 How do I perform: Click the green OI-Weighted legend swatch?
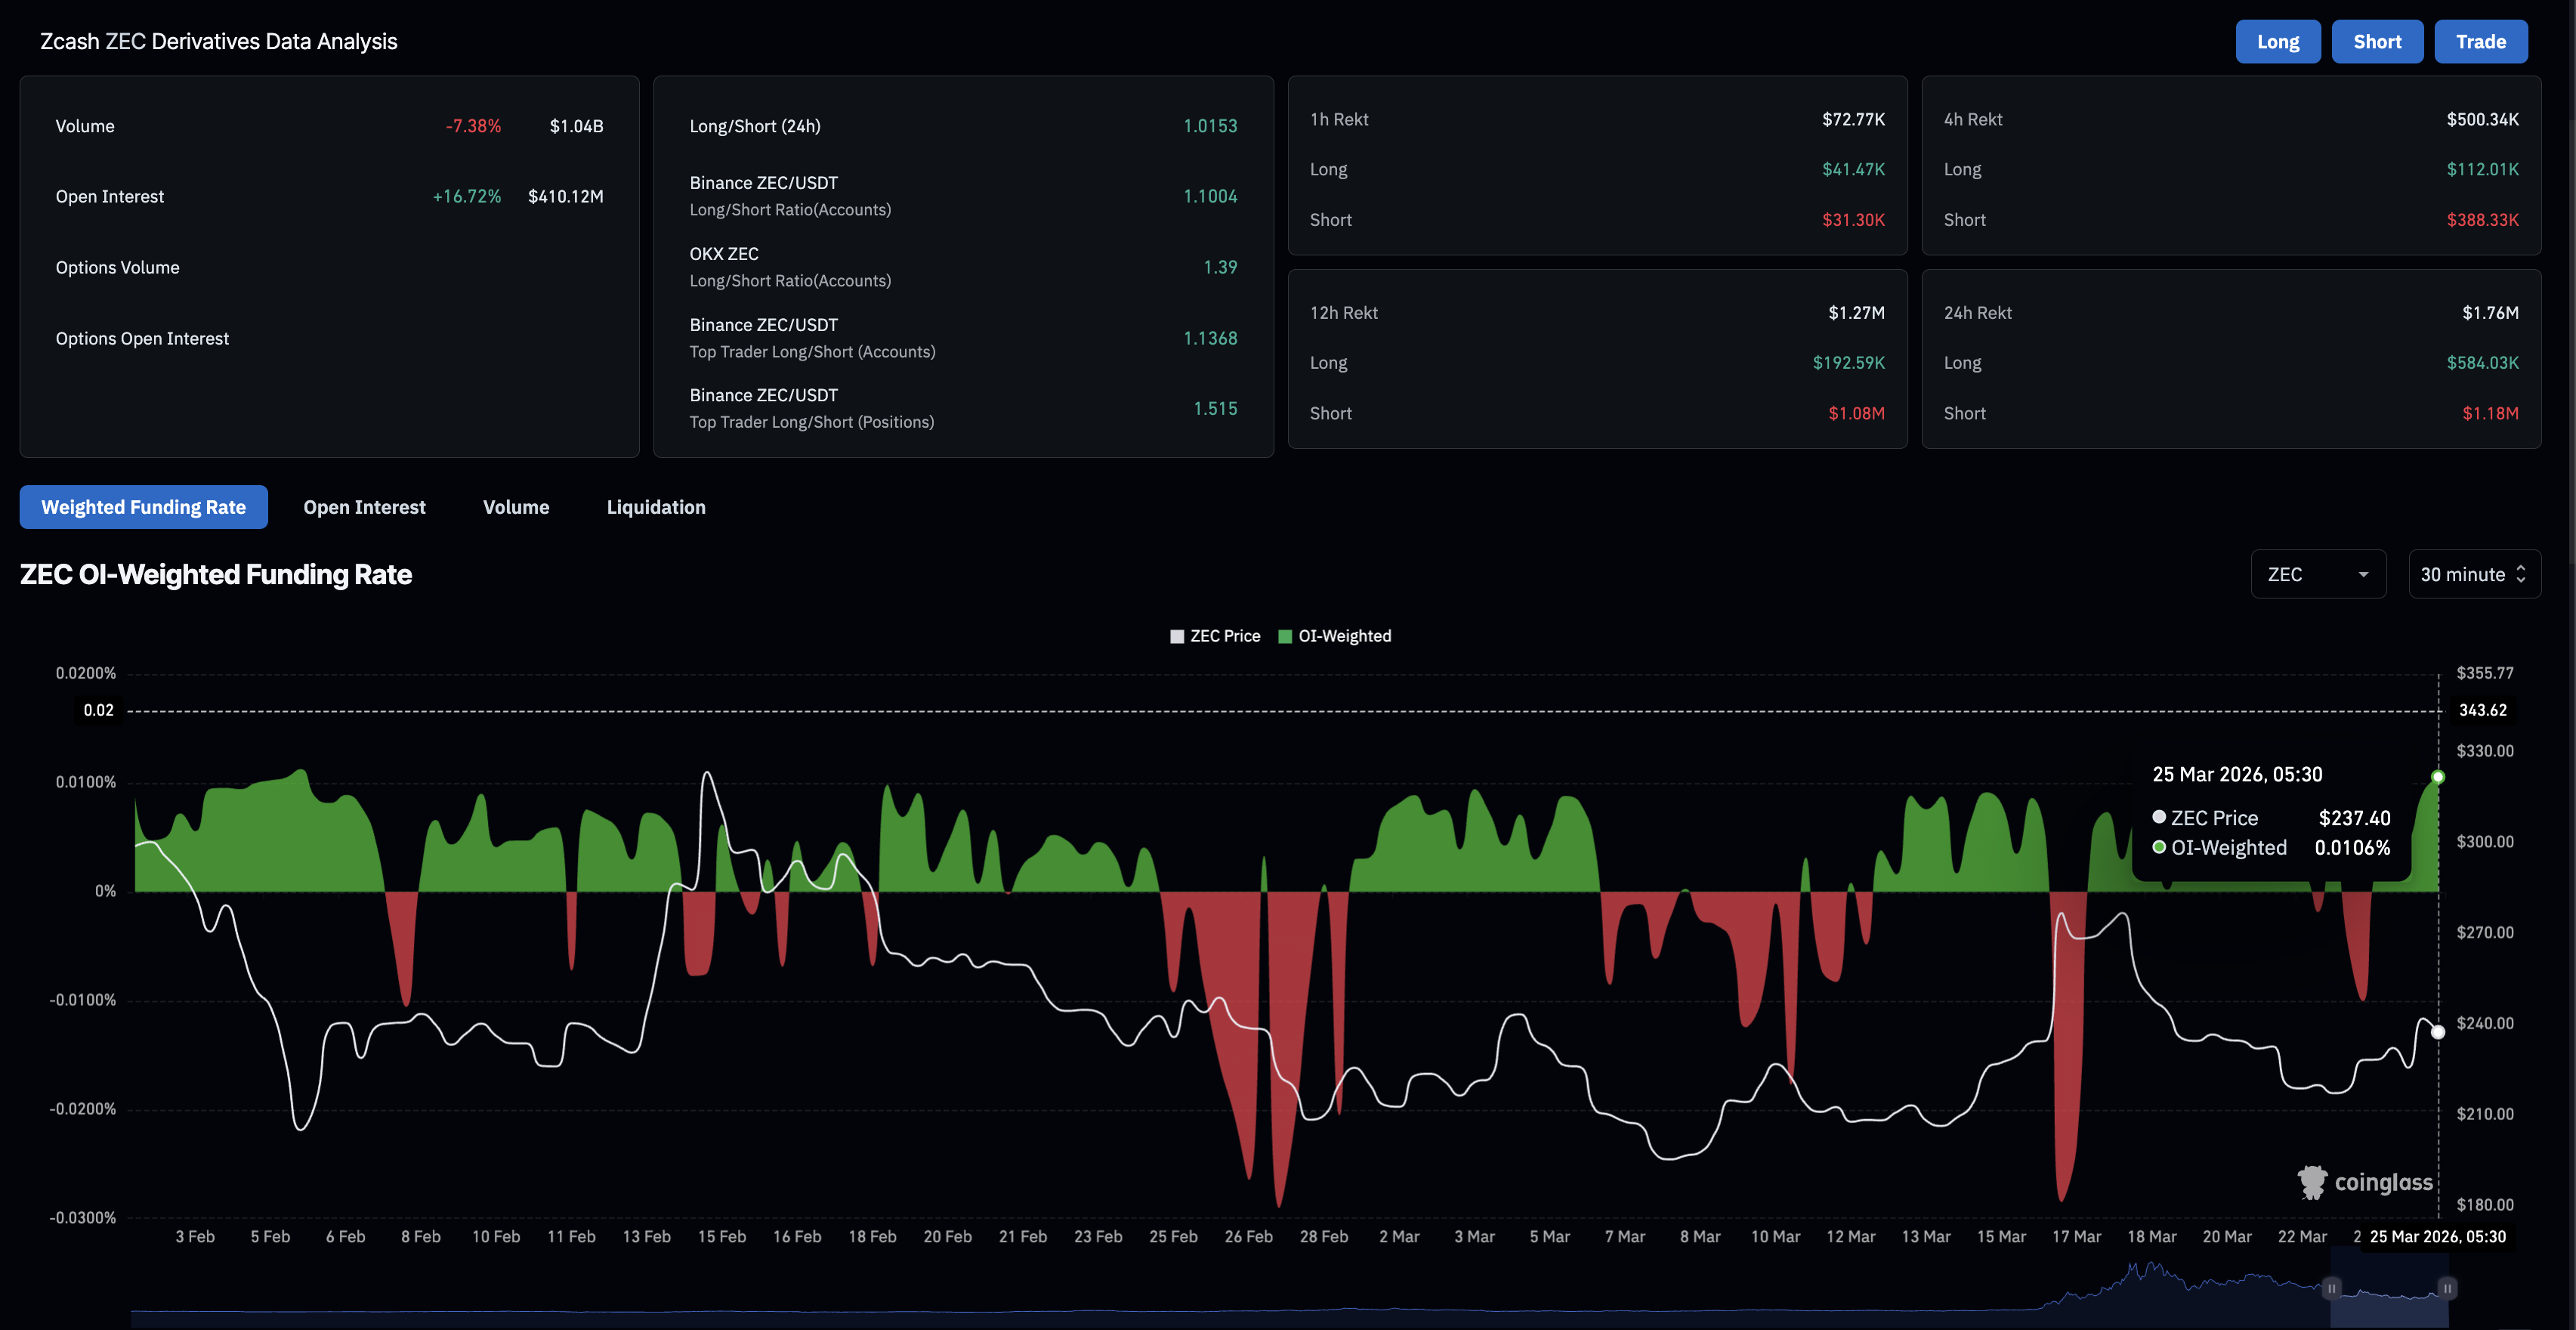1285,636
